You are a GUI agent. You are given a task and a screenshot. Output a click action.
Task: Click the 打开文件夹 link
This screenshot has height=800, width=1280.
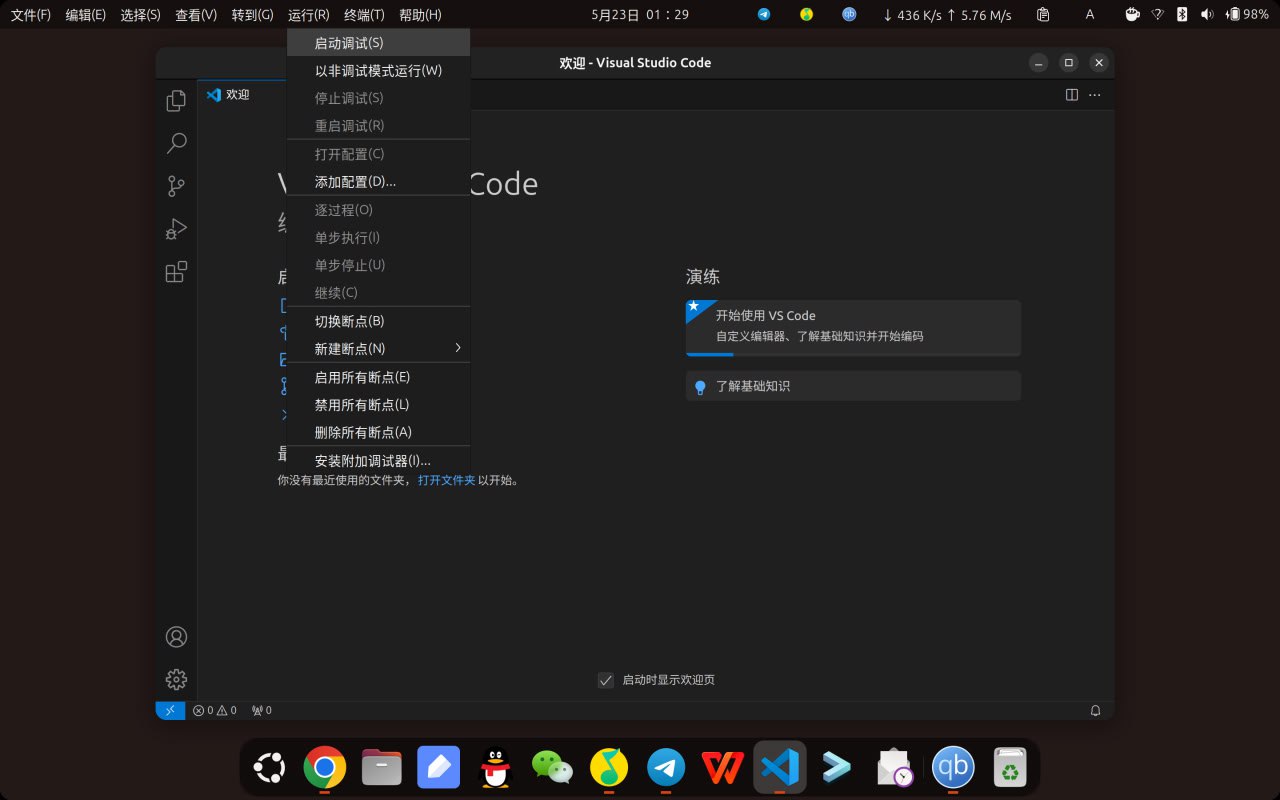[x=446, y=480]
